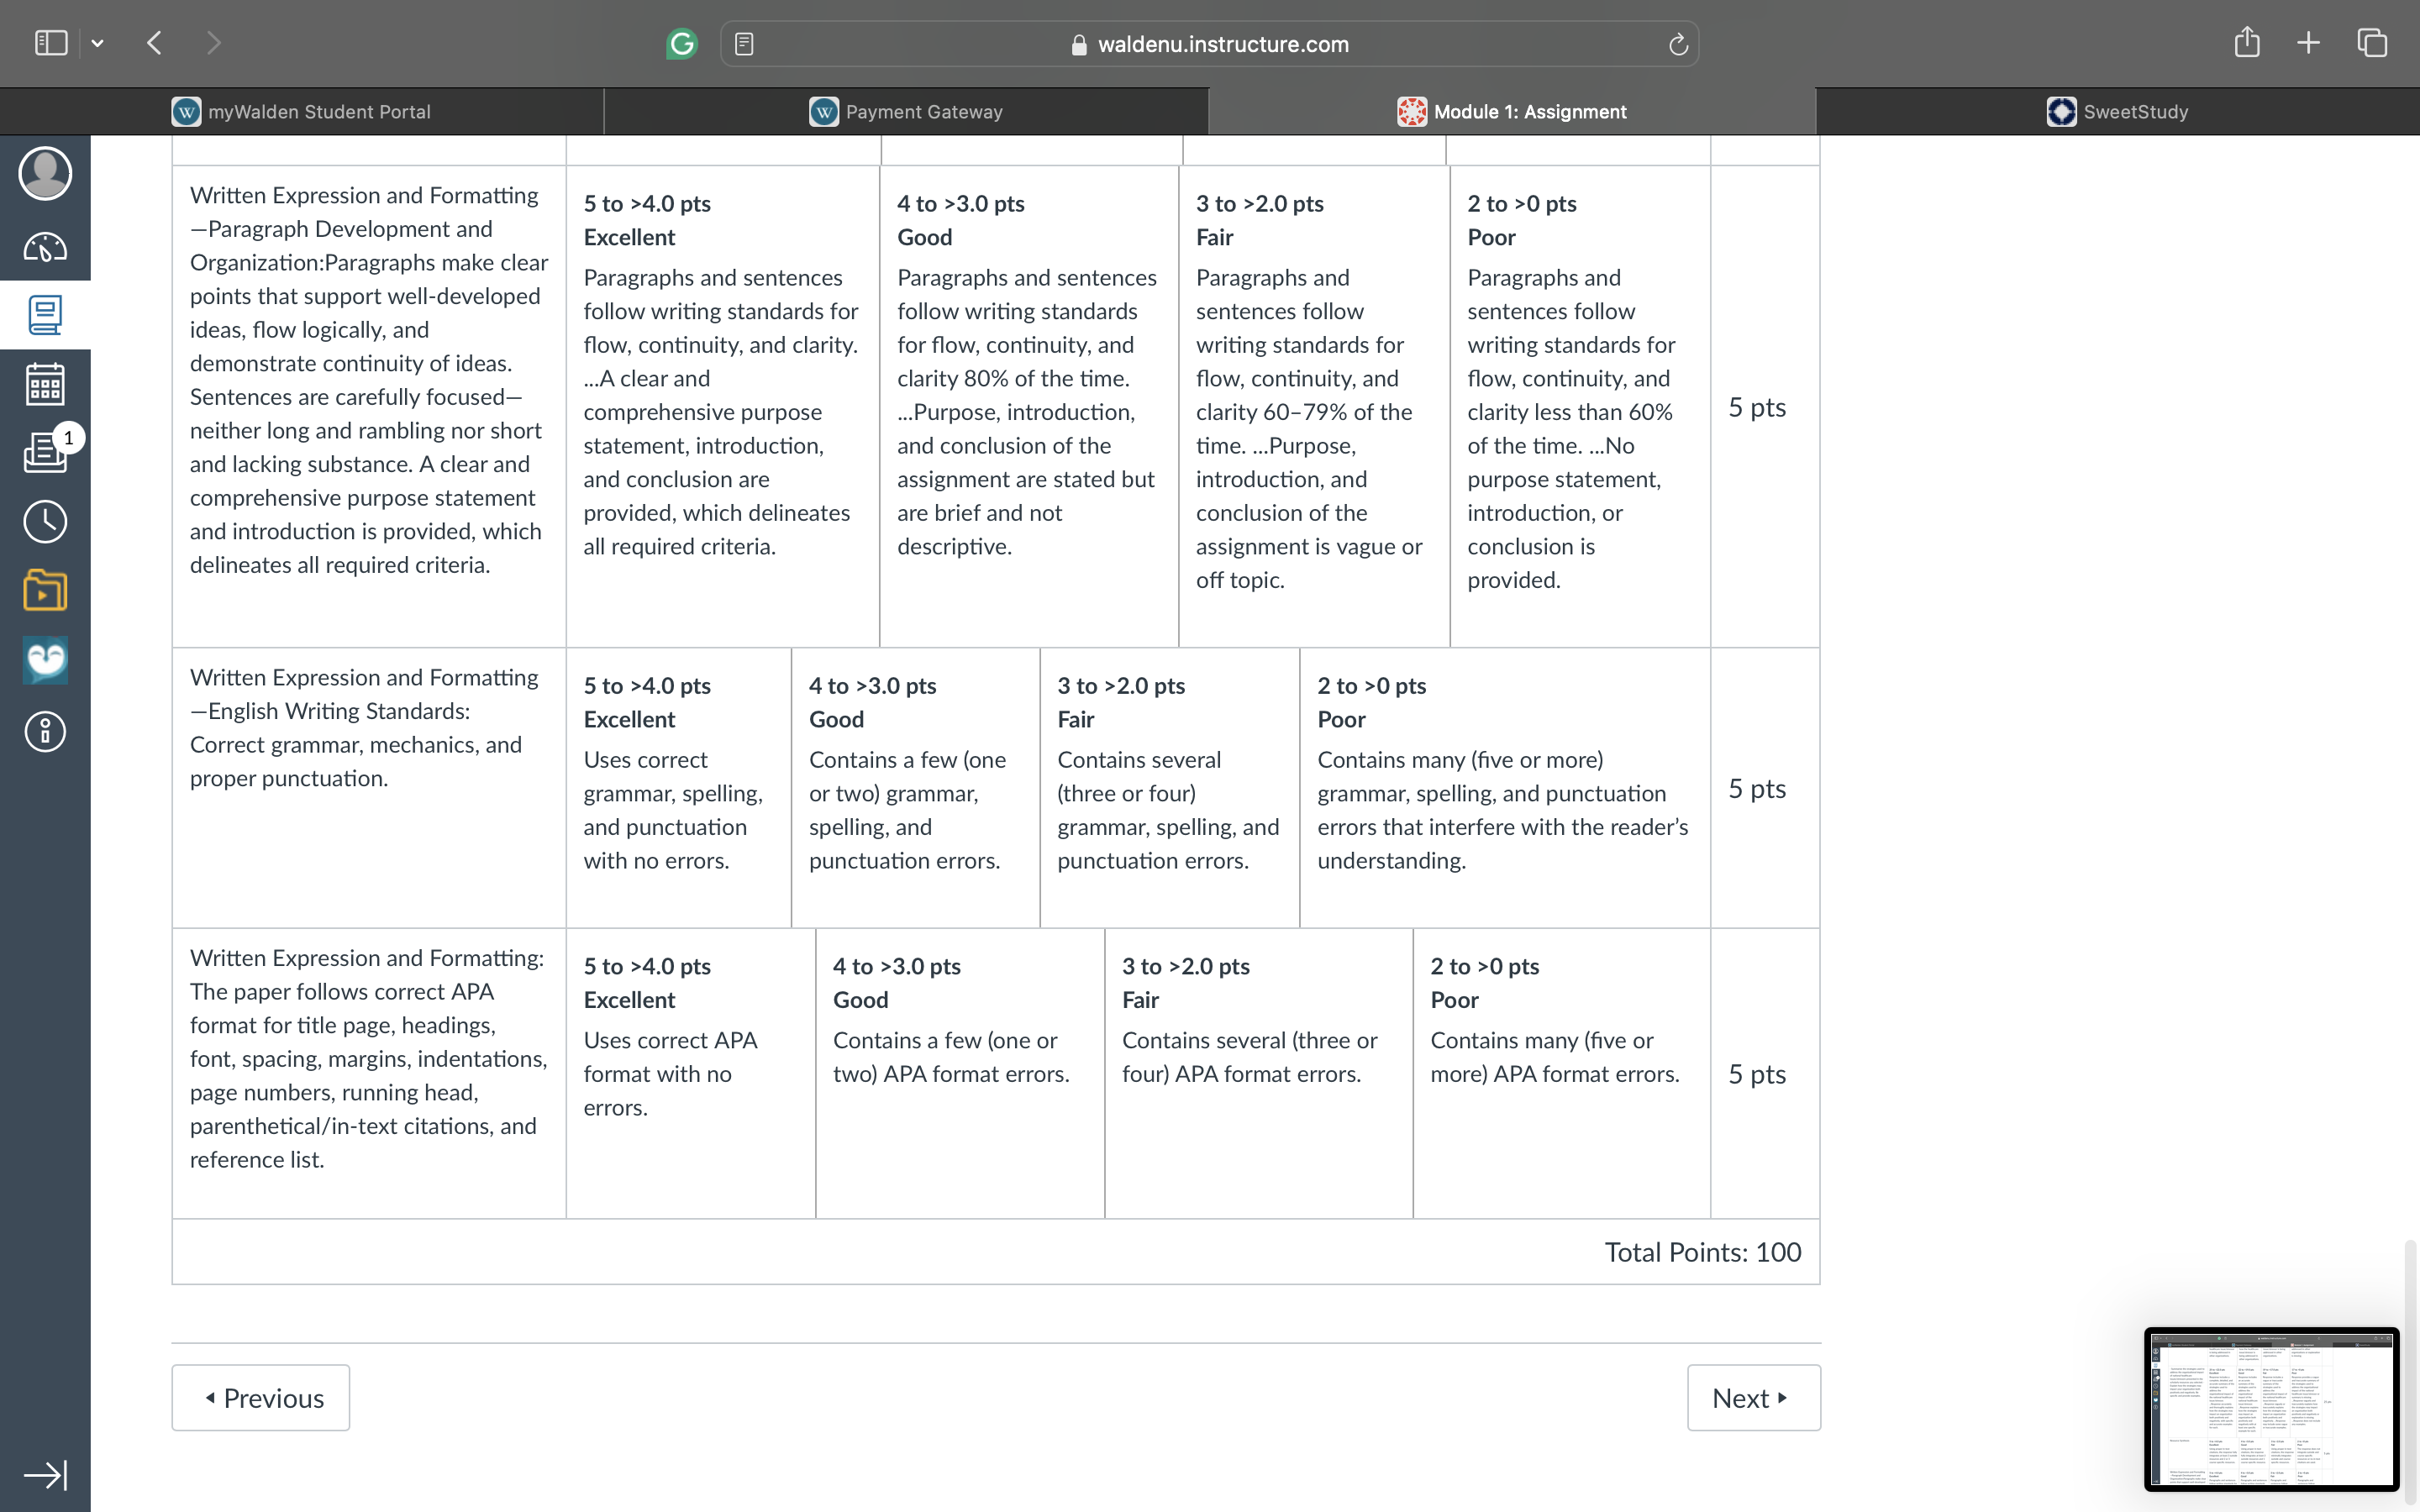
Task: Open Inbox with one unread badge
Action: coord(45,452)
